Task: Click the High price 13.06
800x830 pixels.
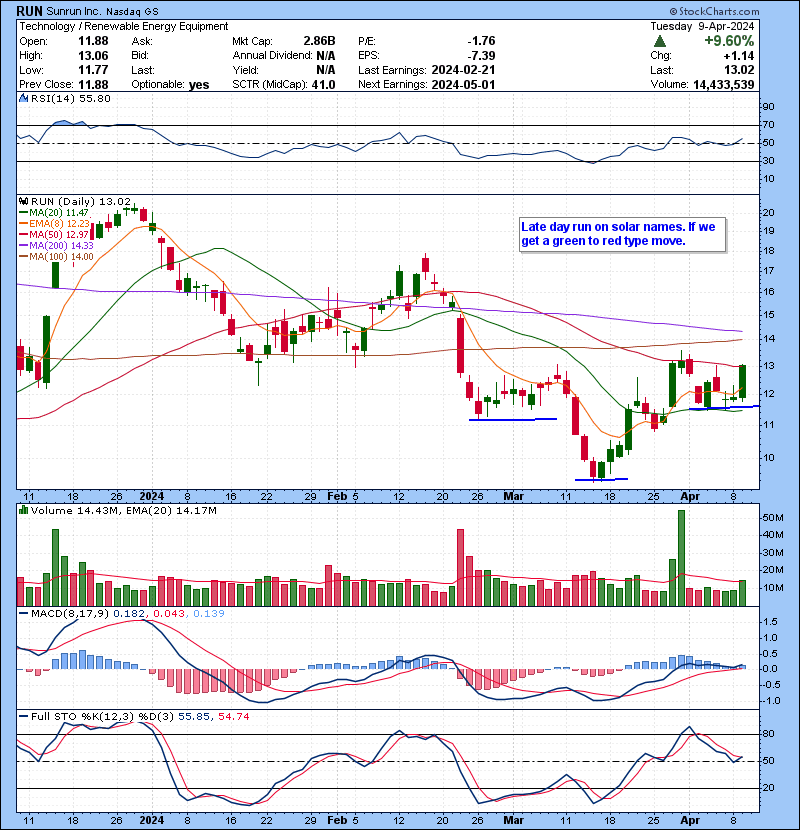Action: point(93,56)
